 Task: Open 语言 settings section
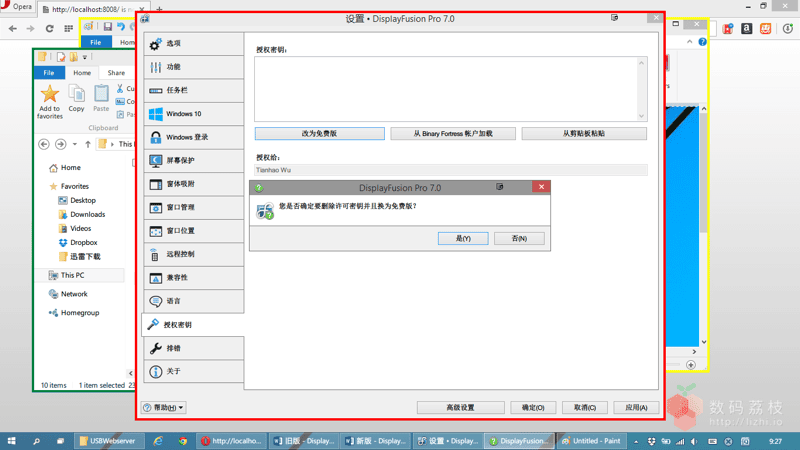click(194, 301)
